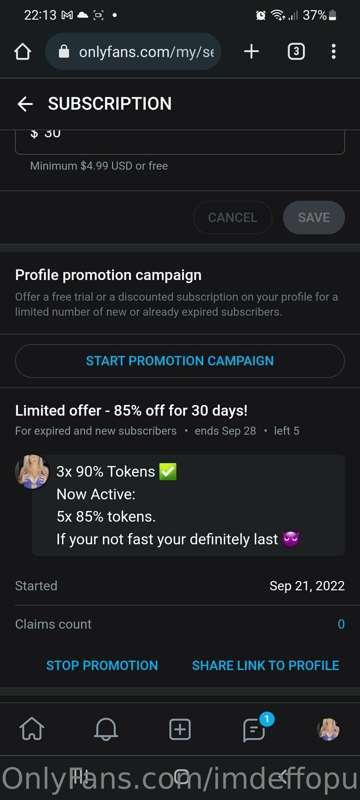Open the tab switcher showing 3 tabs

pyautogui.click(x=296, y=52)
